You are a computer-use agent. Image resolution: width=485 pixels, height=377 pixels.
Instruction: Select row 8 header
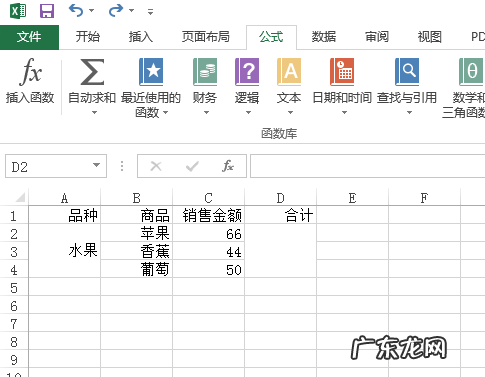click(14, 342)
